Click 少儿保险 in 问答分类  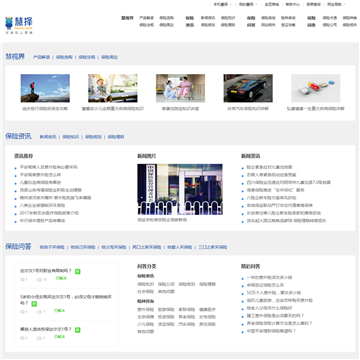pos(146,324)
